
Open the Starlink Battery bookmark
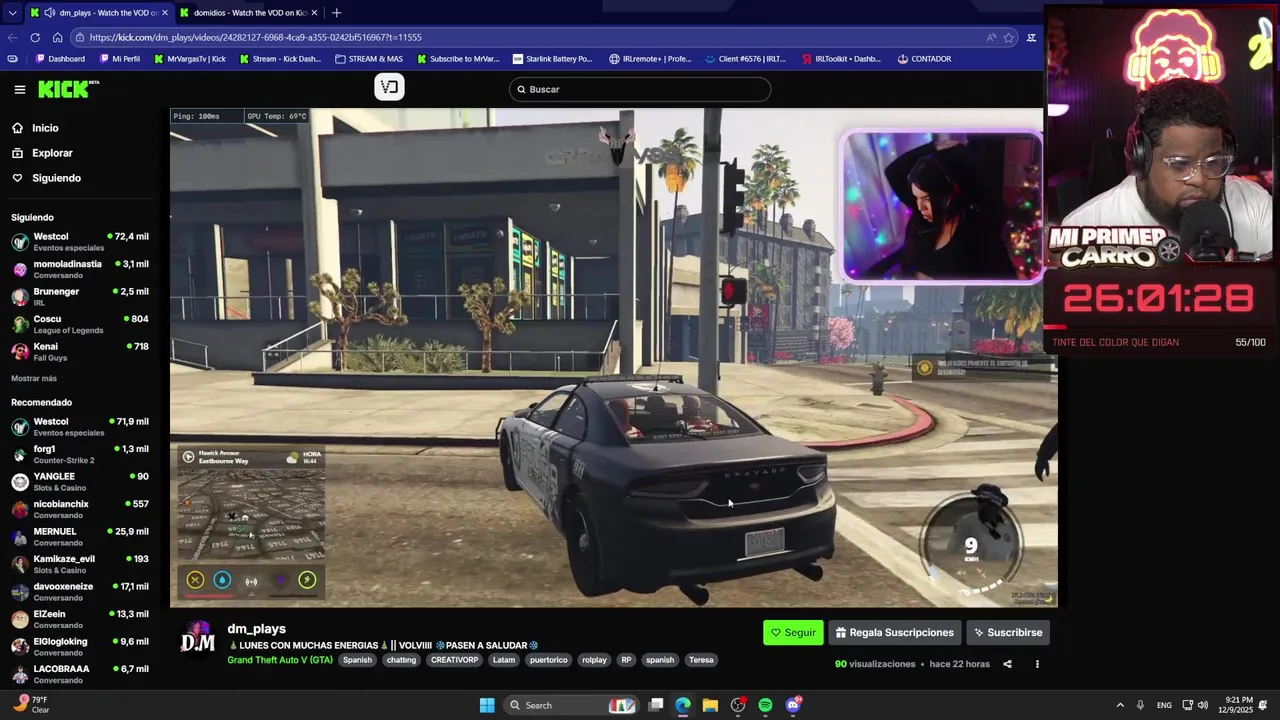pos(553,59)
